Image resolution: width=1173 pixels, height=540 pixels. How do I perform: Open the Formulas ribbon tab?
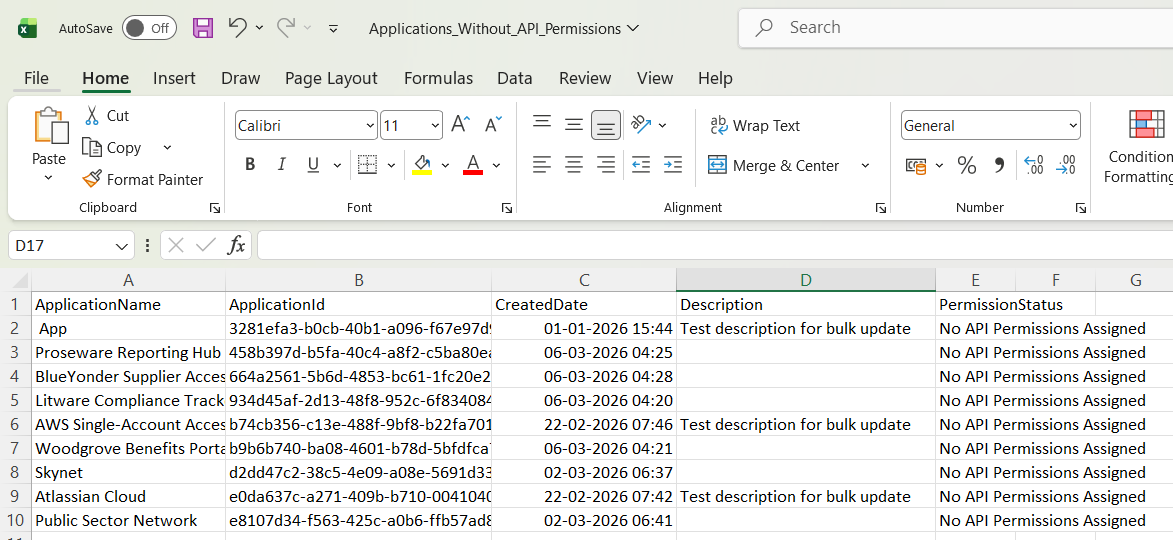[x=438, y=78]
